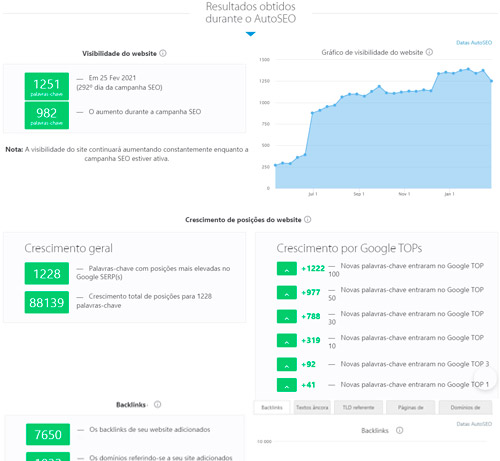Click green arrow icon for +788 TOP 30
This screenshot has height=461, width=500.
pos(287,316)
